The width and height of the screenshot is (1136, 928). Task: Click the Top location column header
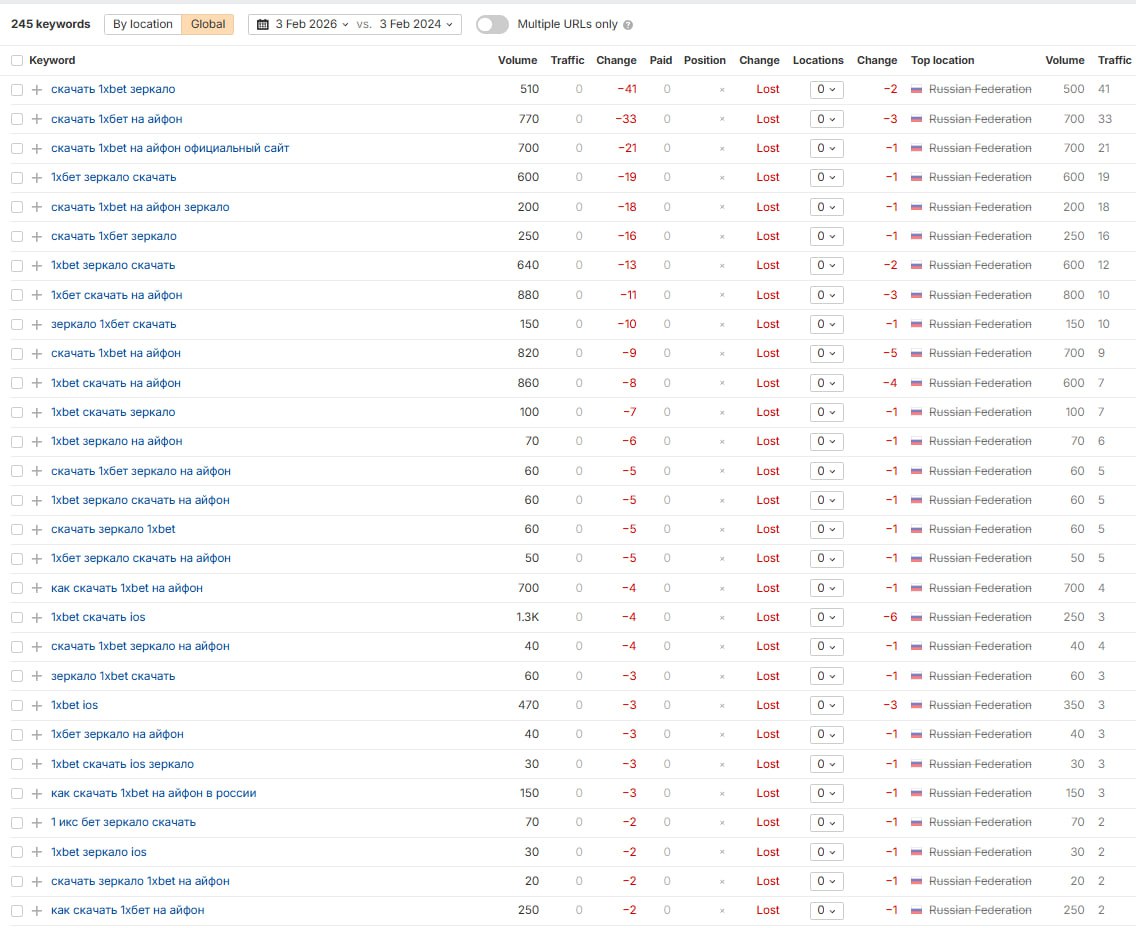(942, 60)
